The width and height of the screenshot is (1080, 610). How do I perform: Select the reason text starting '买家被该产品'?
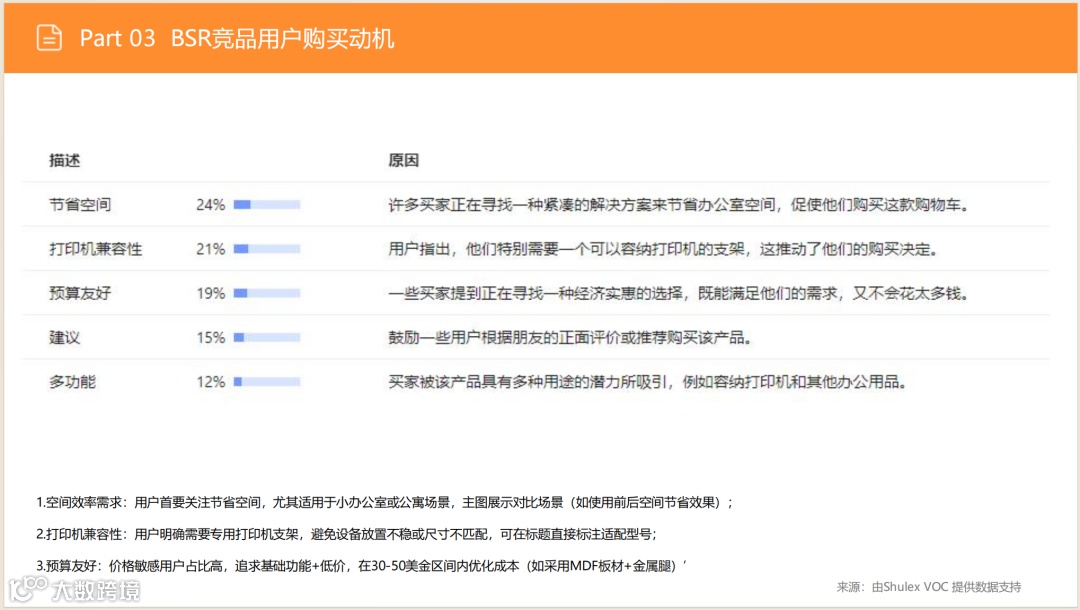(647, 381)
